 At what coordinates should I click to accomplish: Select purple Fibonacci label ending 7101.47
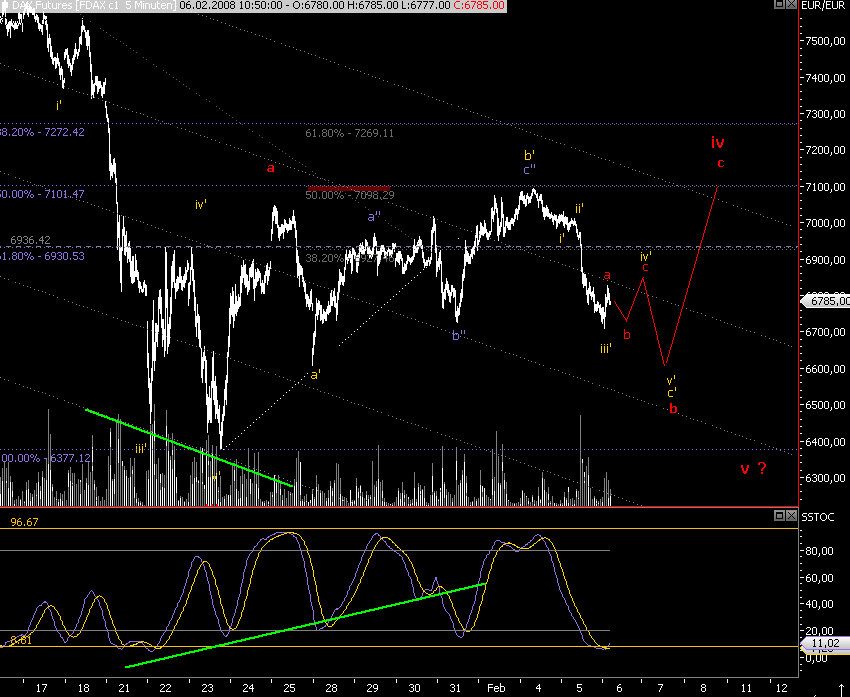click(42, 194)
